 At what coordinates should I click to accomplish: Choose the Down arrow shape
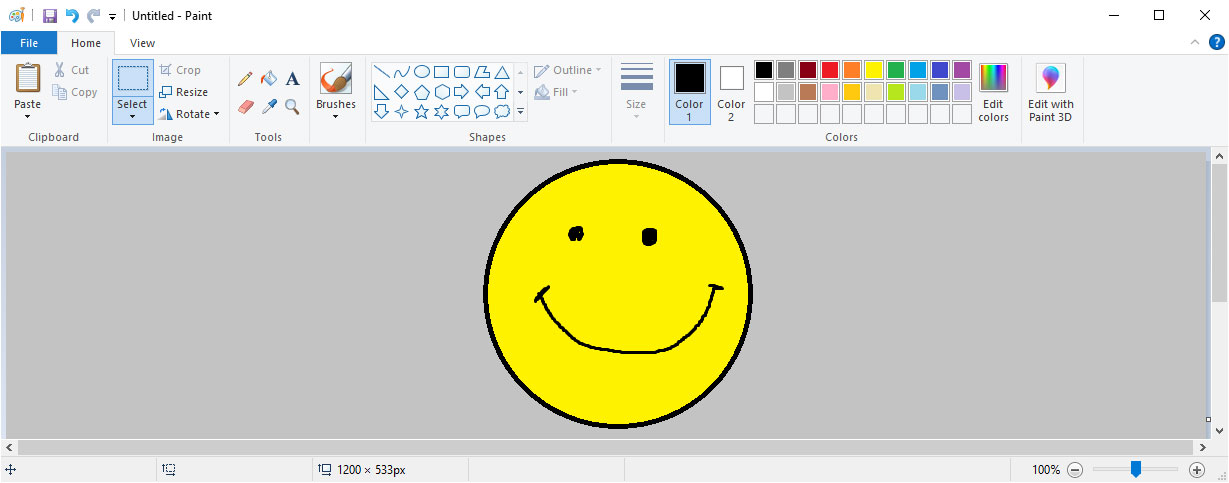click(382, 112)
